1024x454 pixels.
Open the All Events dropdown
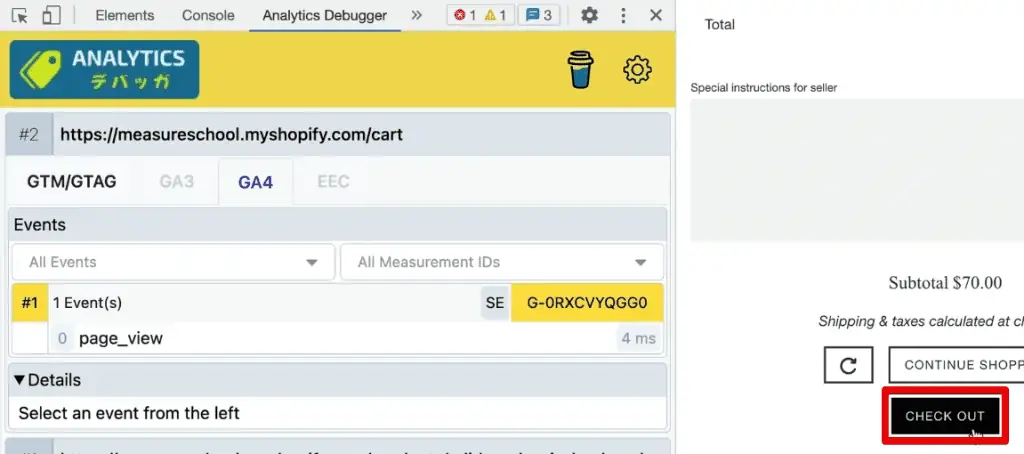tap(172, 262)
